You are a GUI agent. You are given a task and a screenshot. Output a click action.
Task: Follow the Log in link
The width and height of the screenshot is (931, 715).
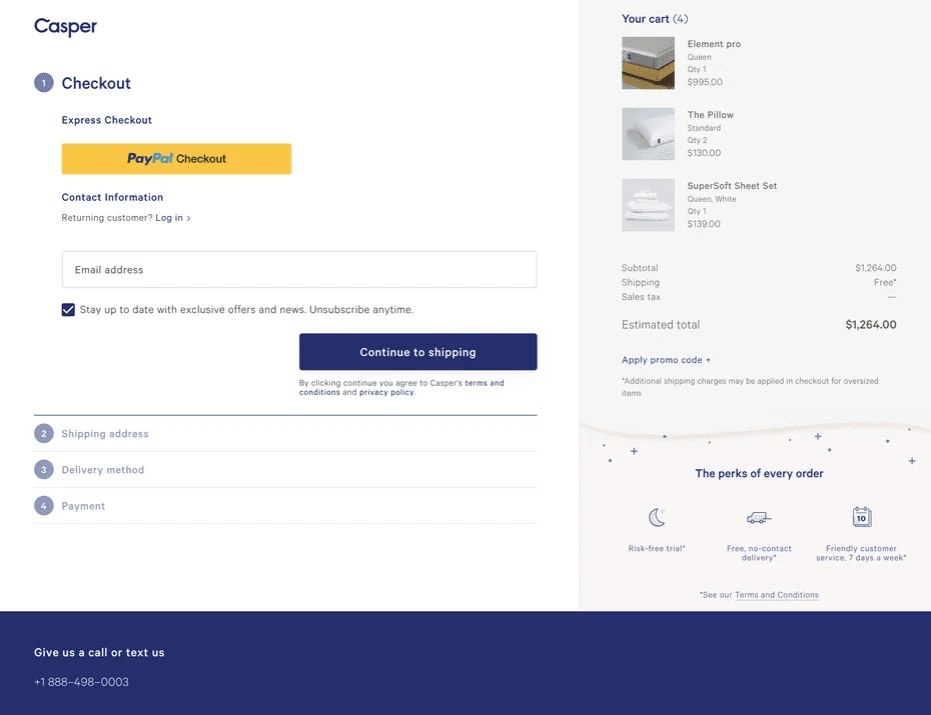[x=169, y=218]
